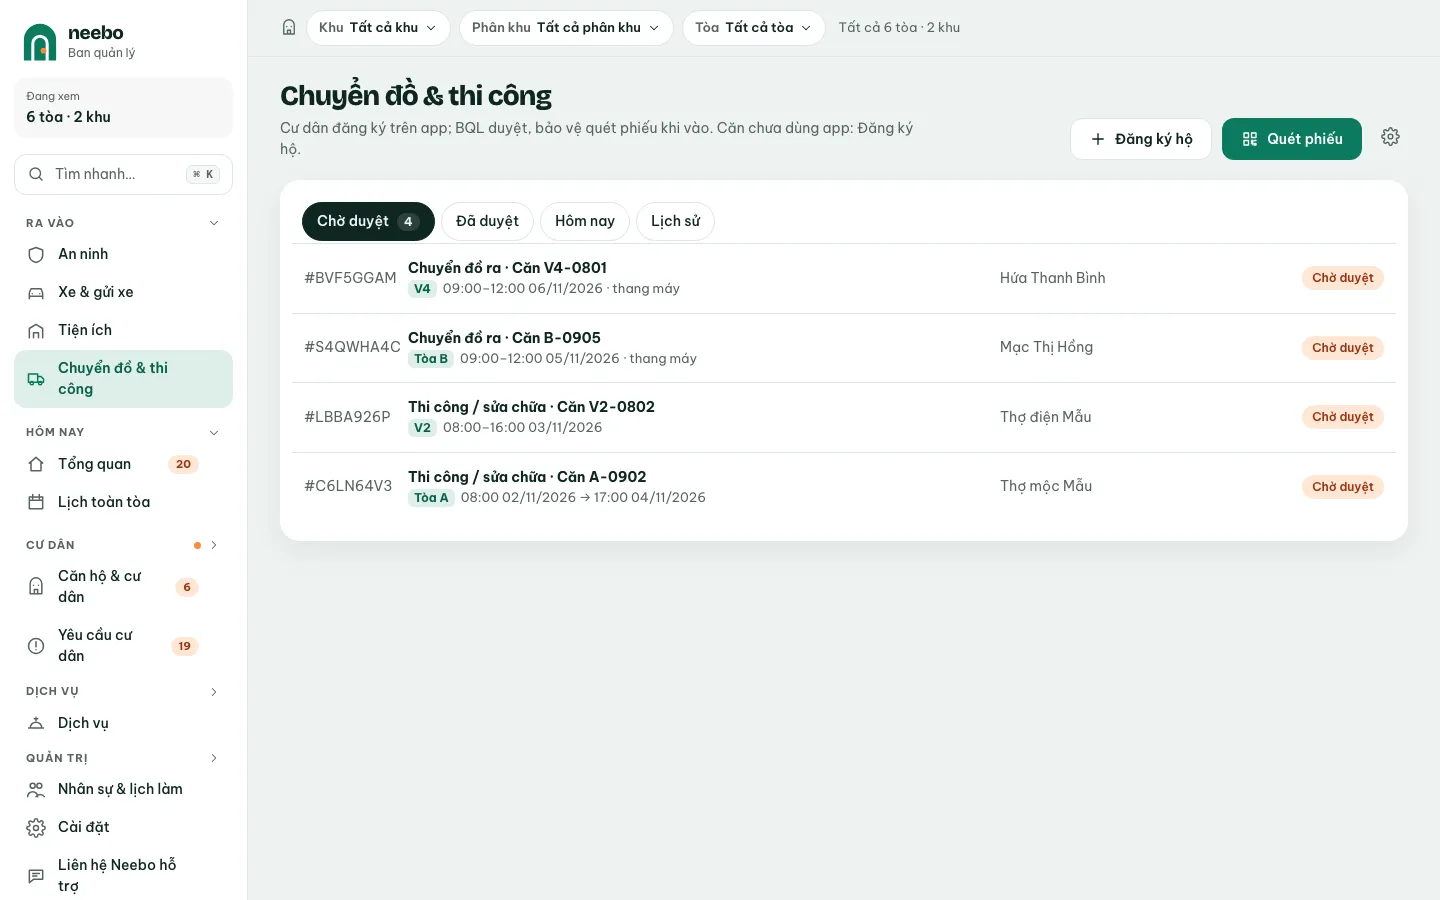Screen dimensions: 1440x900
Task: Click the Căn hộ & cư dân icon
Action: click(36, 587)
